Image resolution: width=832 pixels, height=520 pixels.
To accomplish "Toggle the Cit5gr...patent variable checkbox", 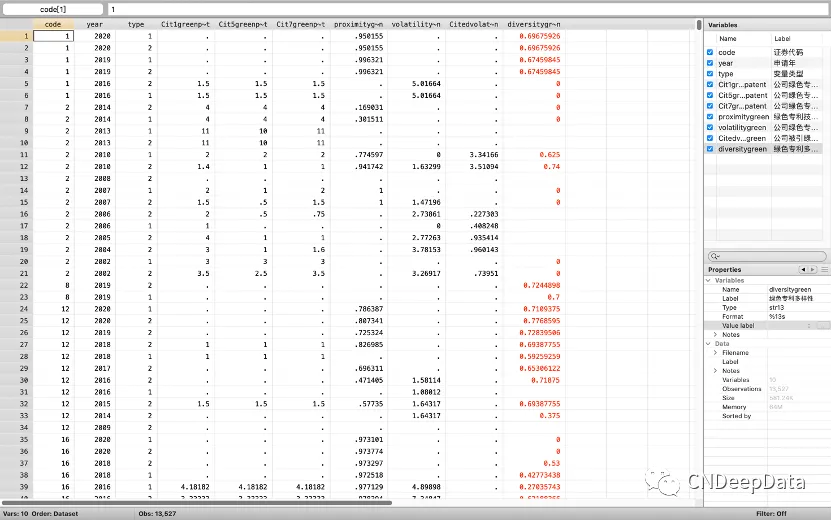I will [x=710, y=95].
